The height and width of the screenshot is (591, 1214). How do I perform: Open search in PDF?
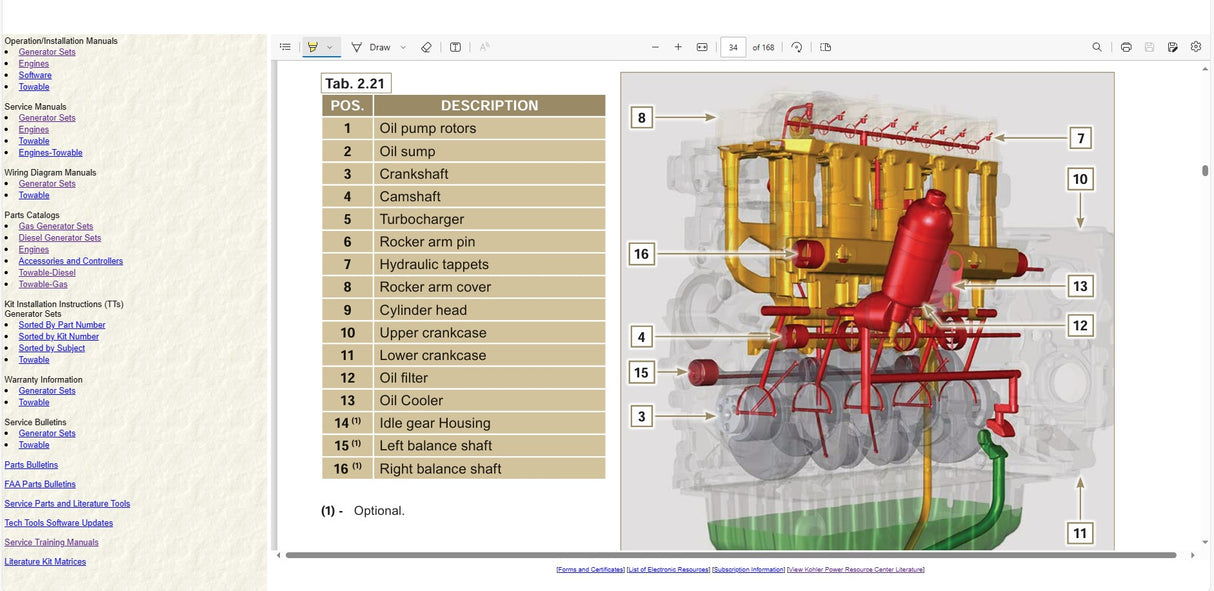pos(1097,47)
